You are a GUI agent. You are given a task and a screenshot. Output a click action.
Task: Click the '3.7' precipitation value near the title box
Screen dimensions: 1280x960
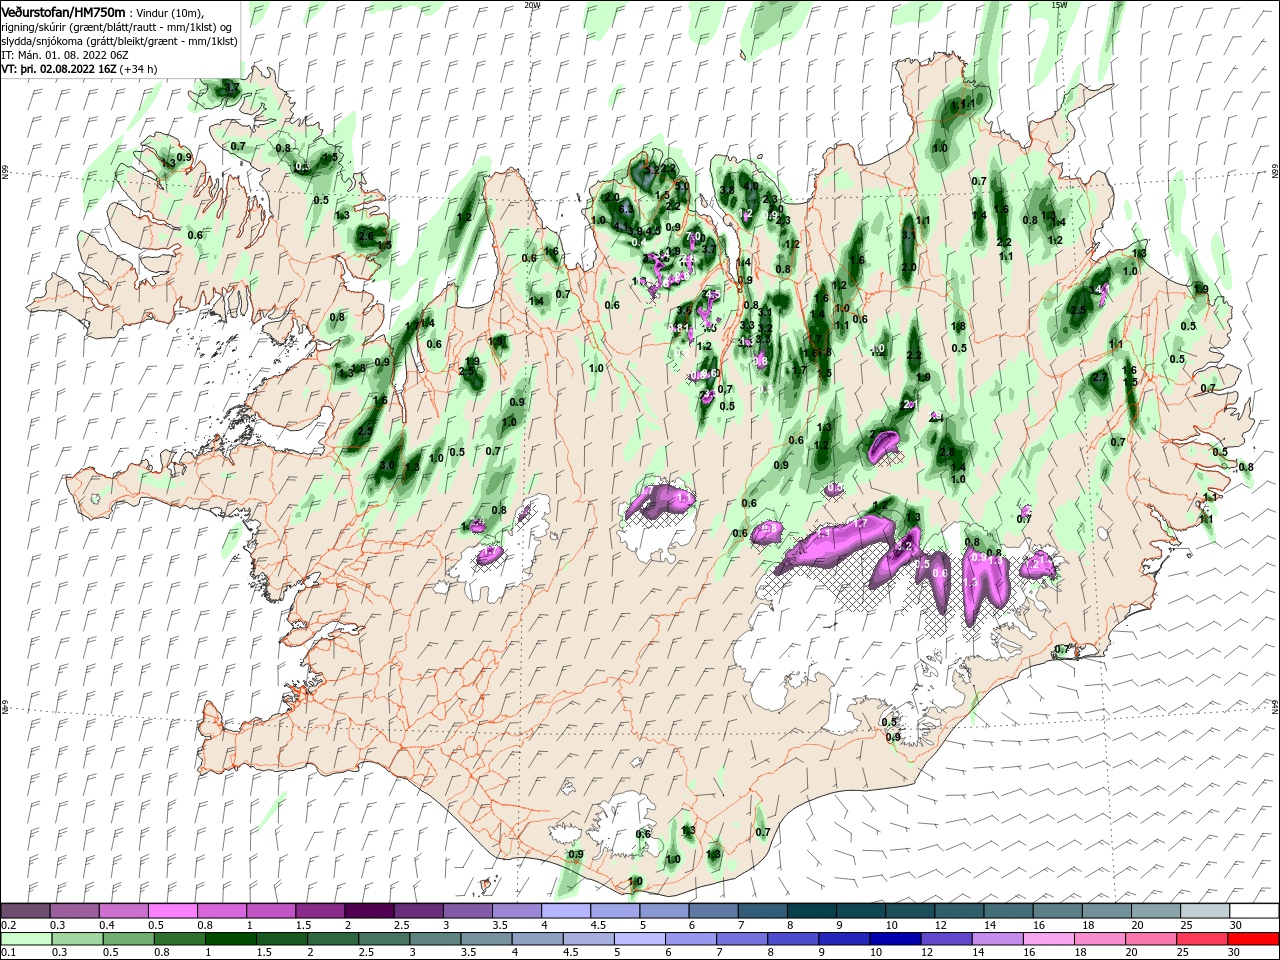pos(231,88)
